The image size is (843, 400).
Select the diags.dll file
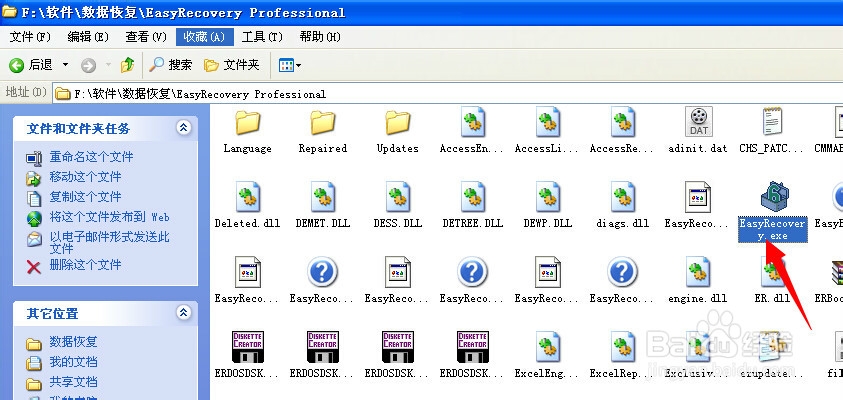(623, 206)
